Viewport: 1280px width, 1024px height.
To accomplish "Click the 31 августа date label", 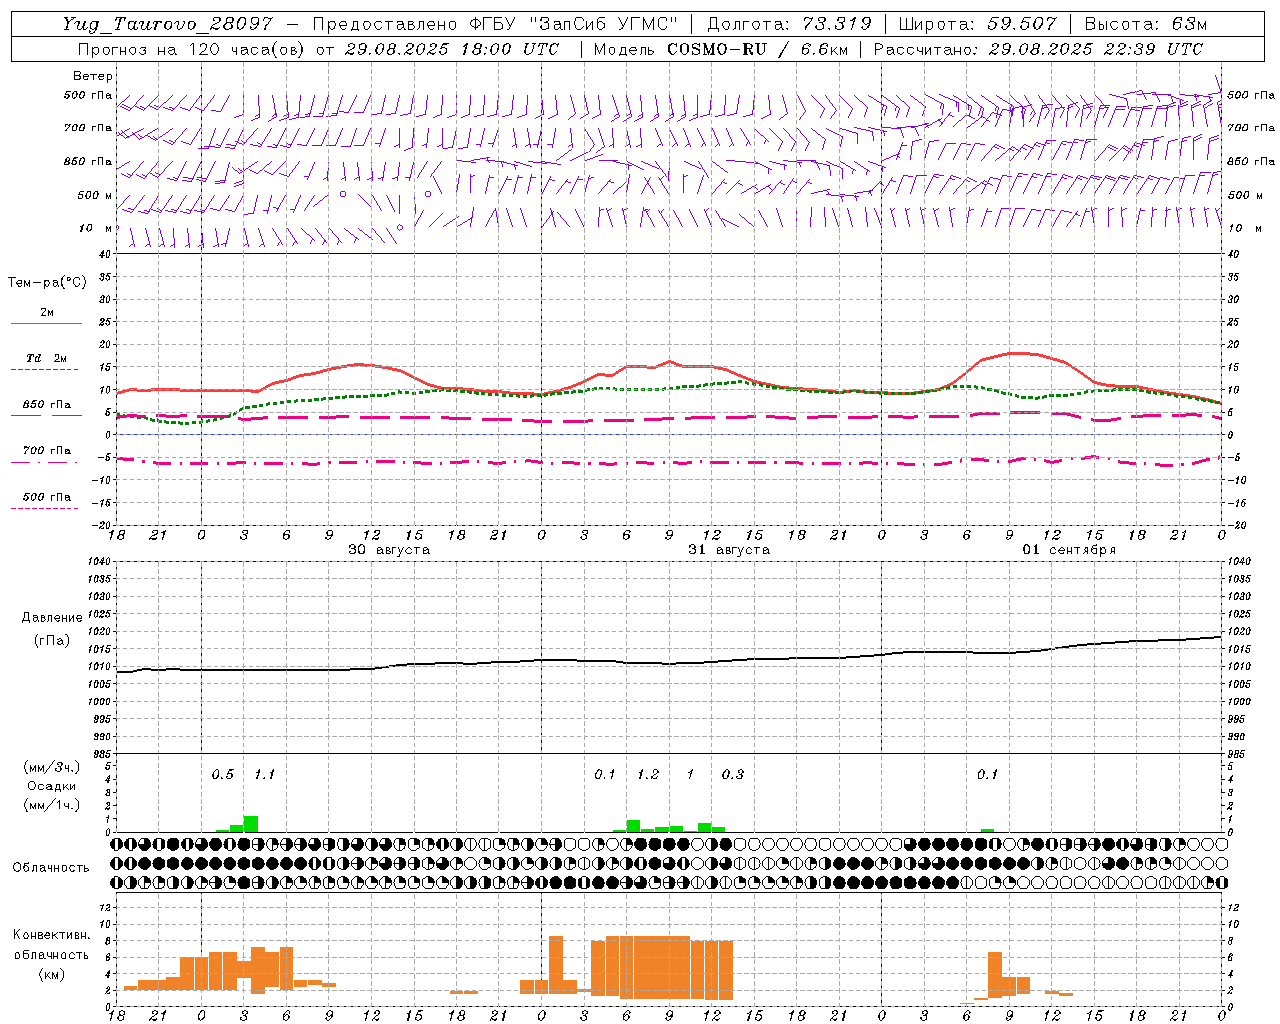I will tap(729, 550).
